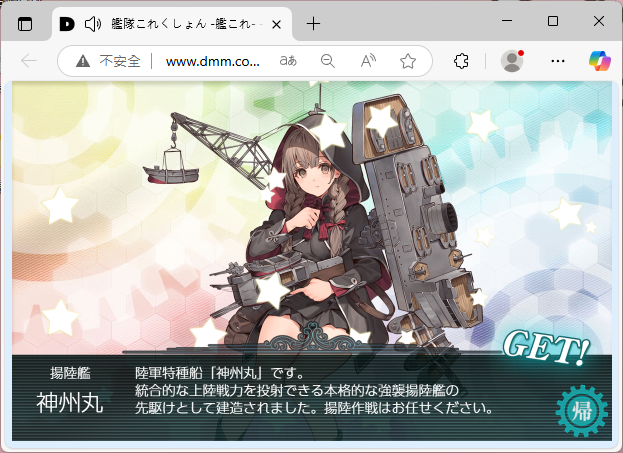This screenshot has height=453, width=623.
Task: Click the 神州丸 ship name text
Action: [70, 402]
